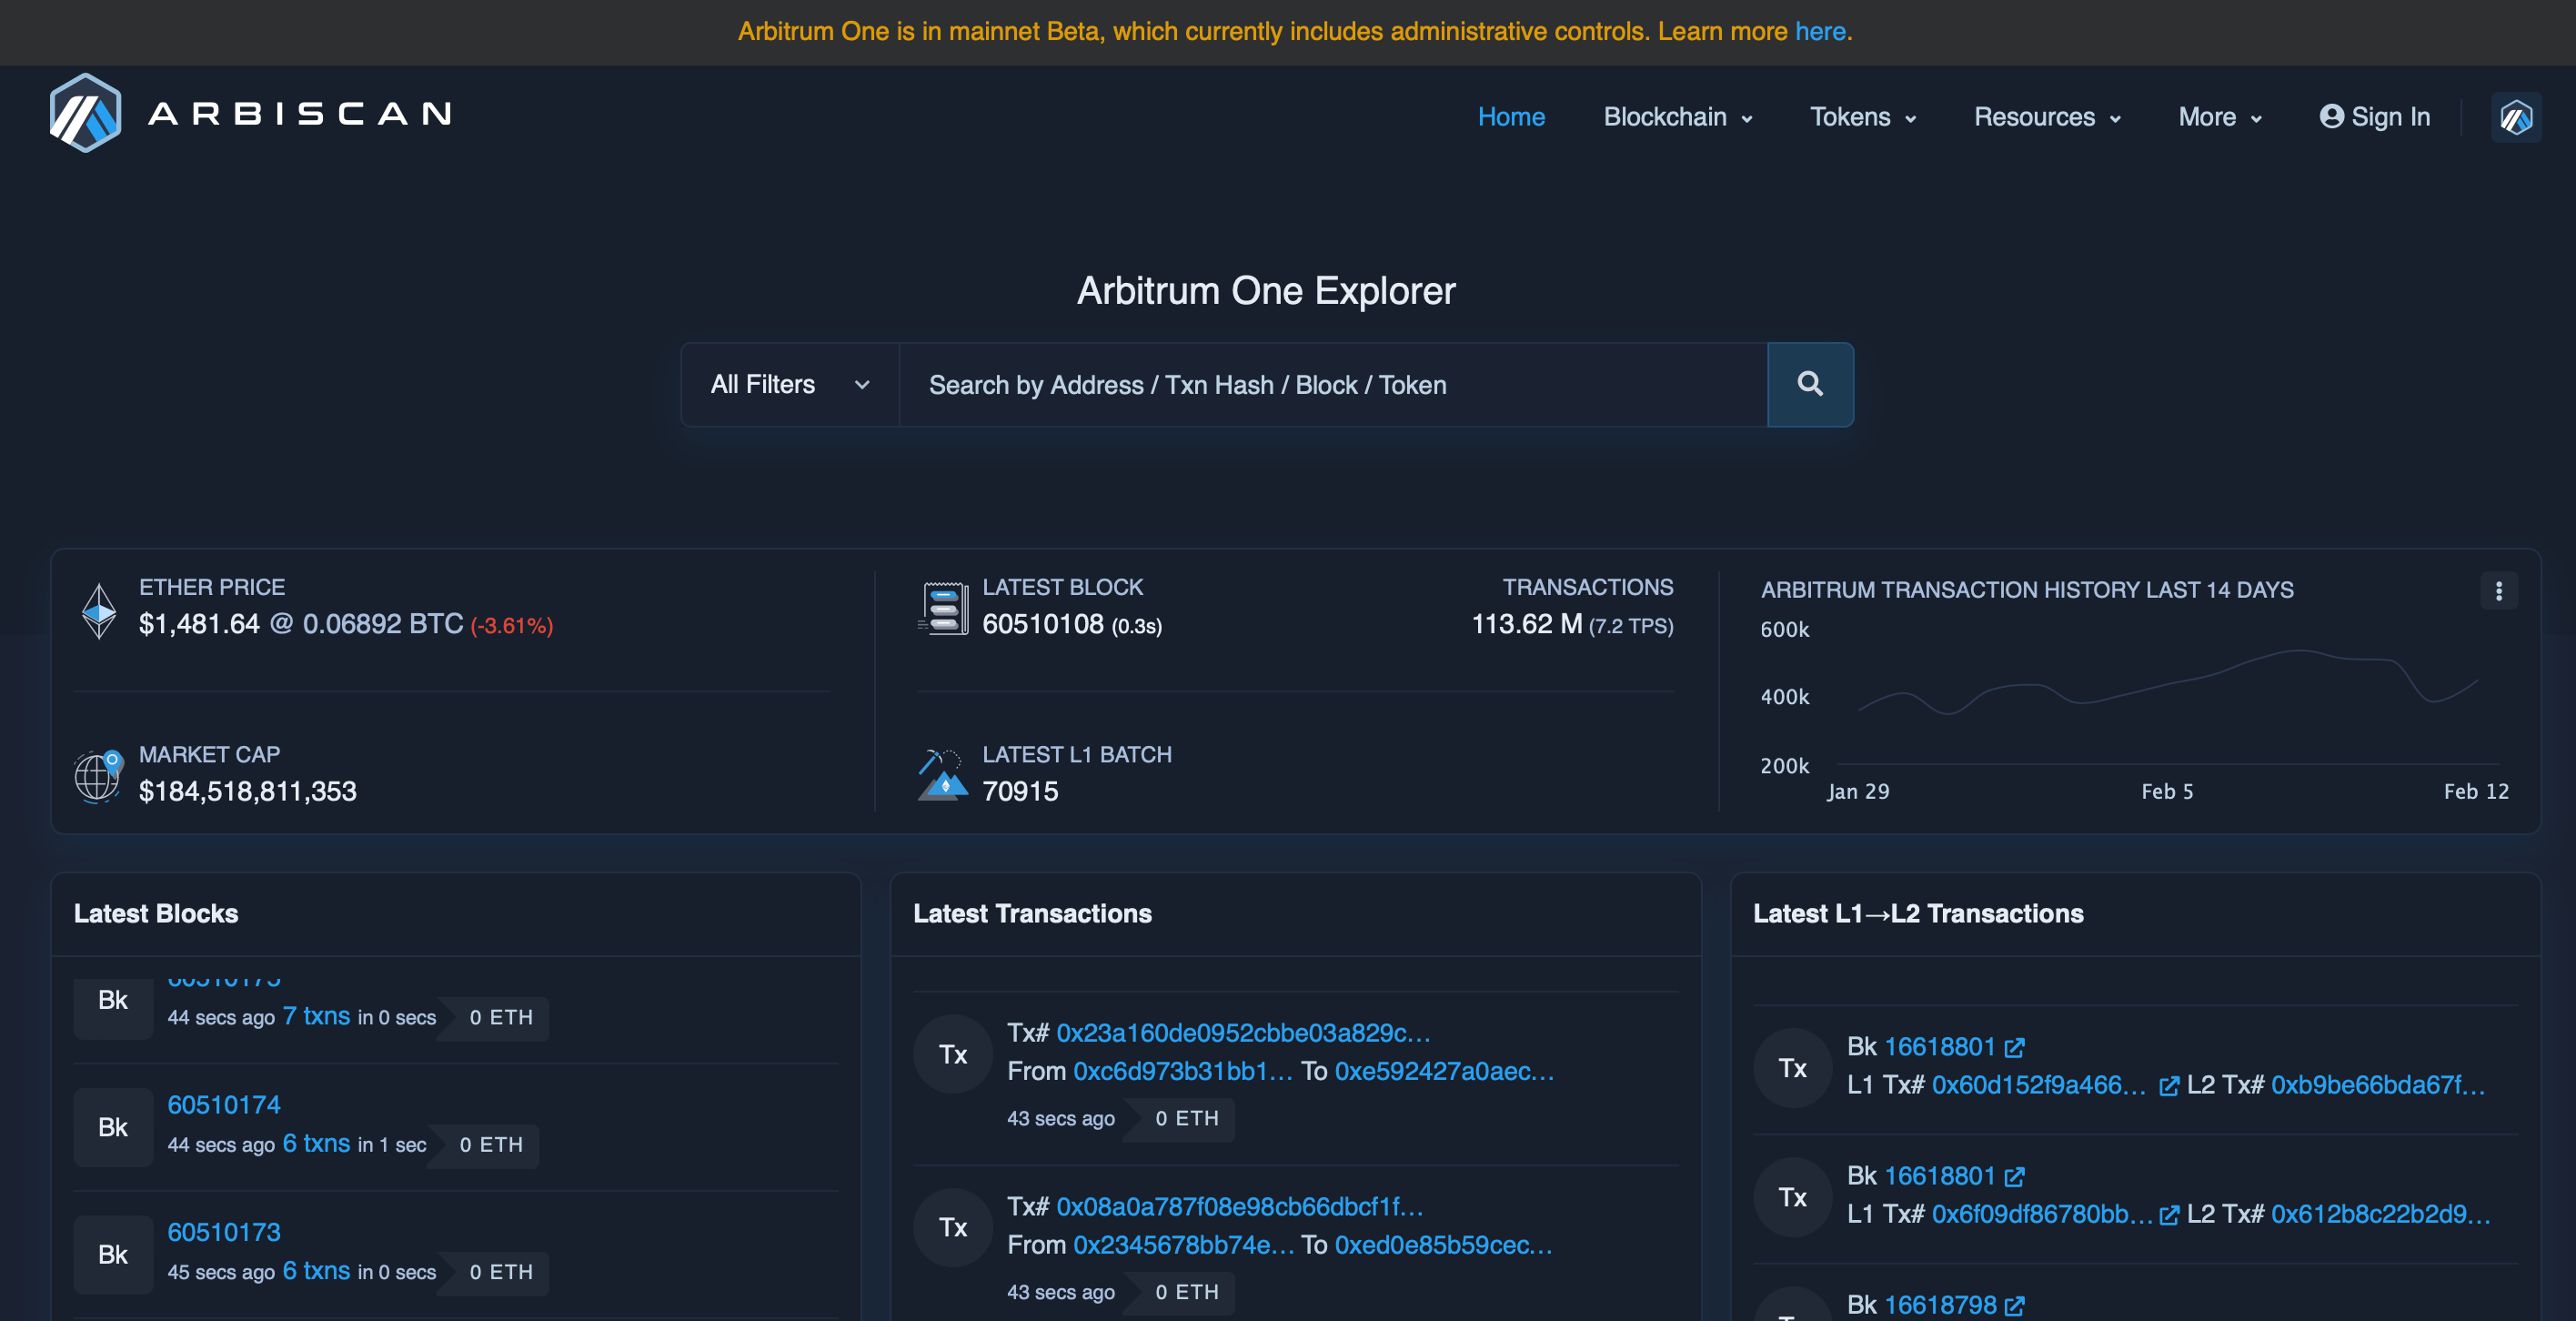Viewport: 2576px width, 1321px height.
Task: Click the Market Cap globe icon
Action: tap(98, 775)
